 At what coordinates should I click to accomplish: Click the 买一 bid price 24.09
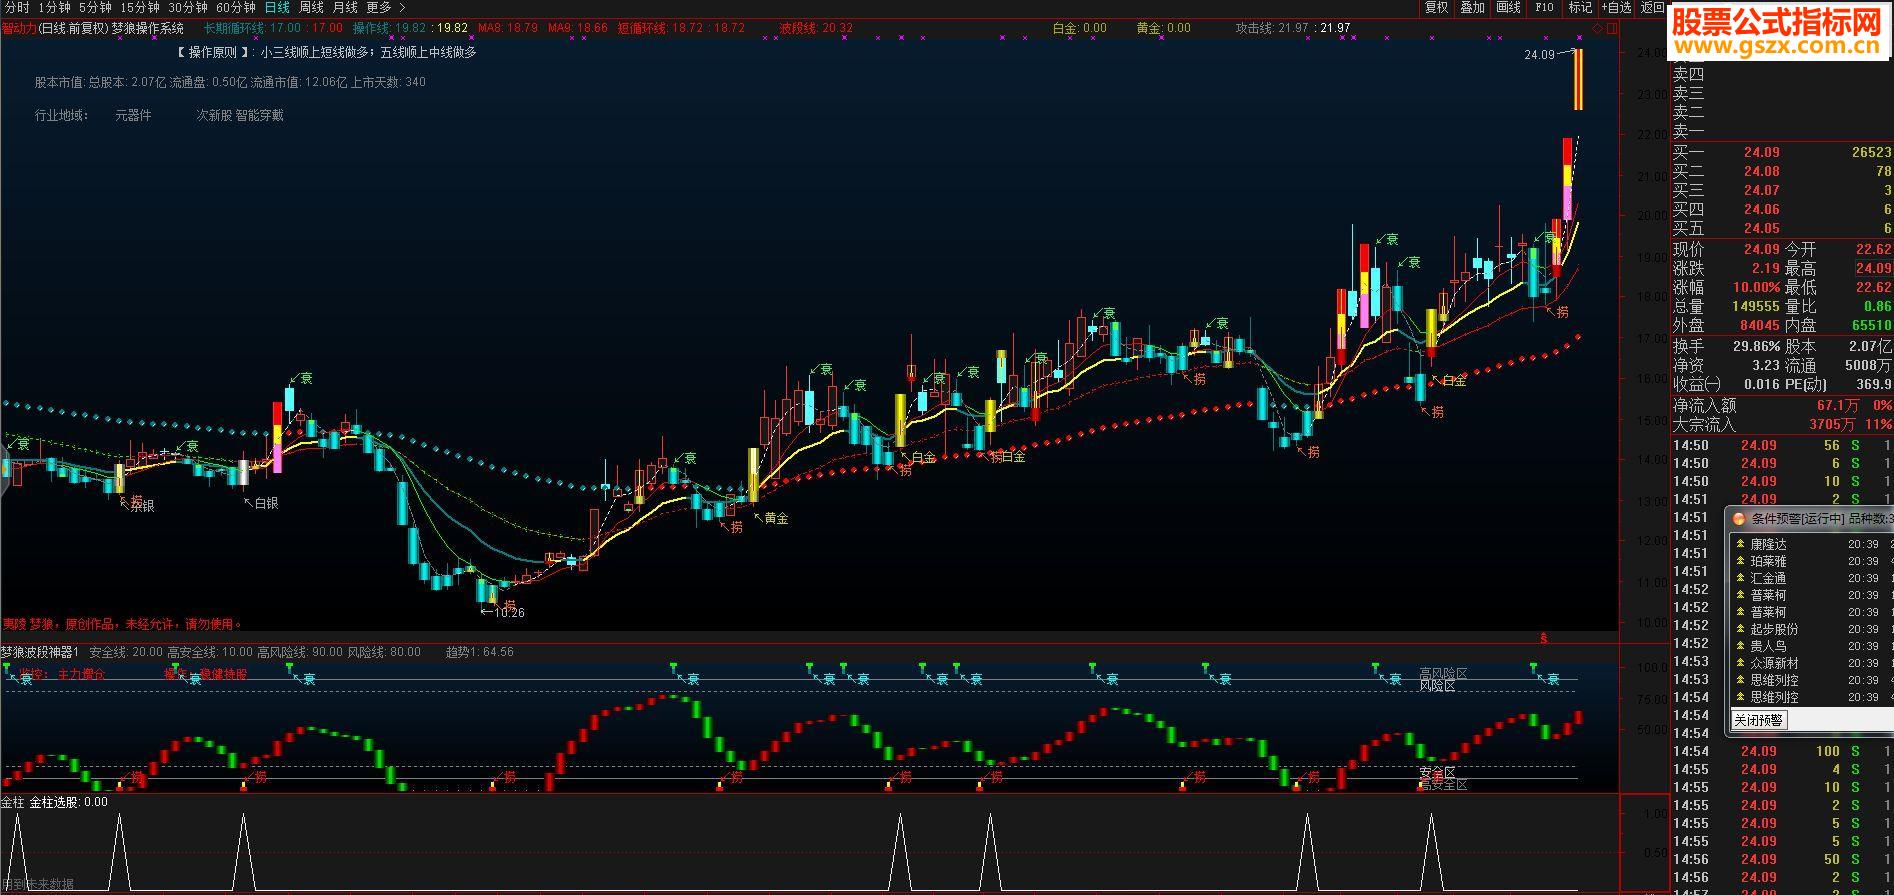(x=1761, y=153)
